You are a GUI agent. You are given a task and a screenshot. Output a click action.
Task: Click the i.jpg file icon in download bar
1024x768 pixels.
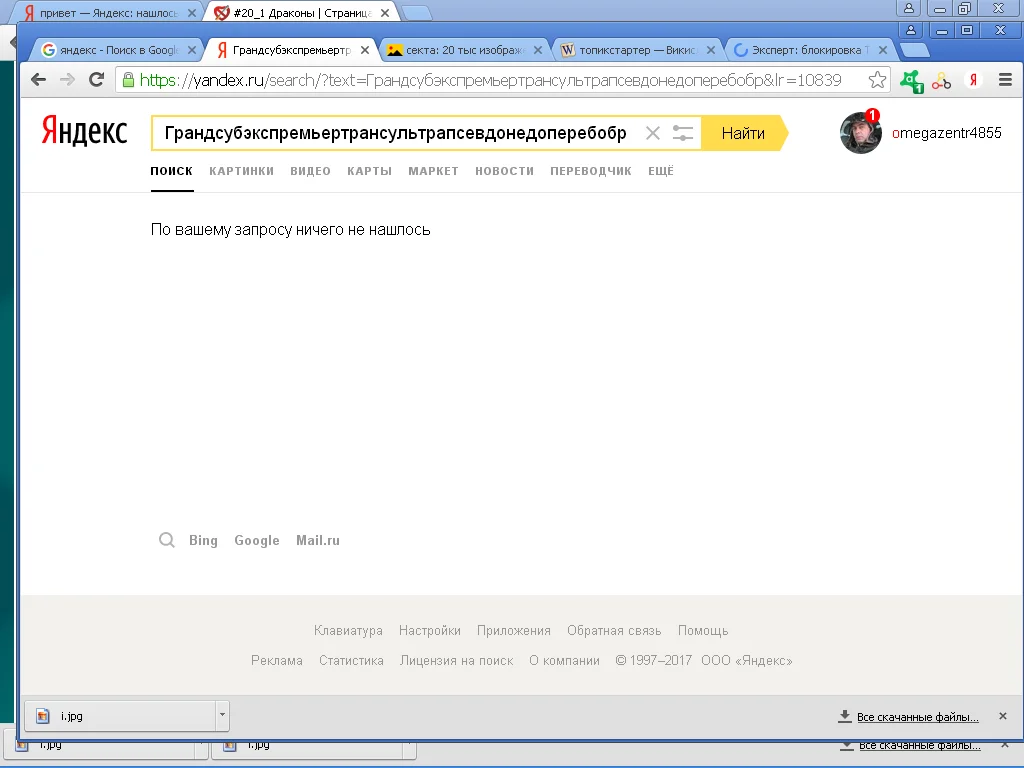click(42, 716)
